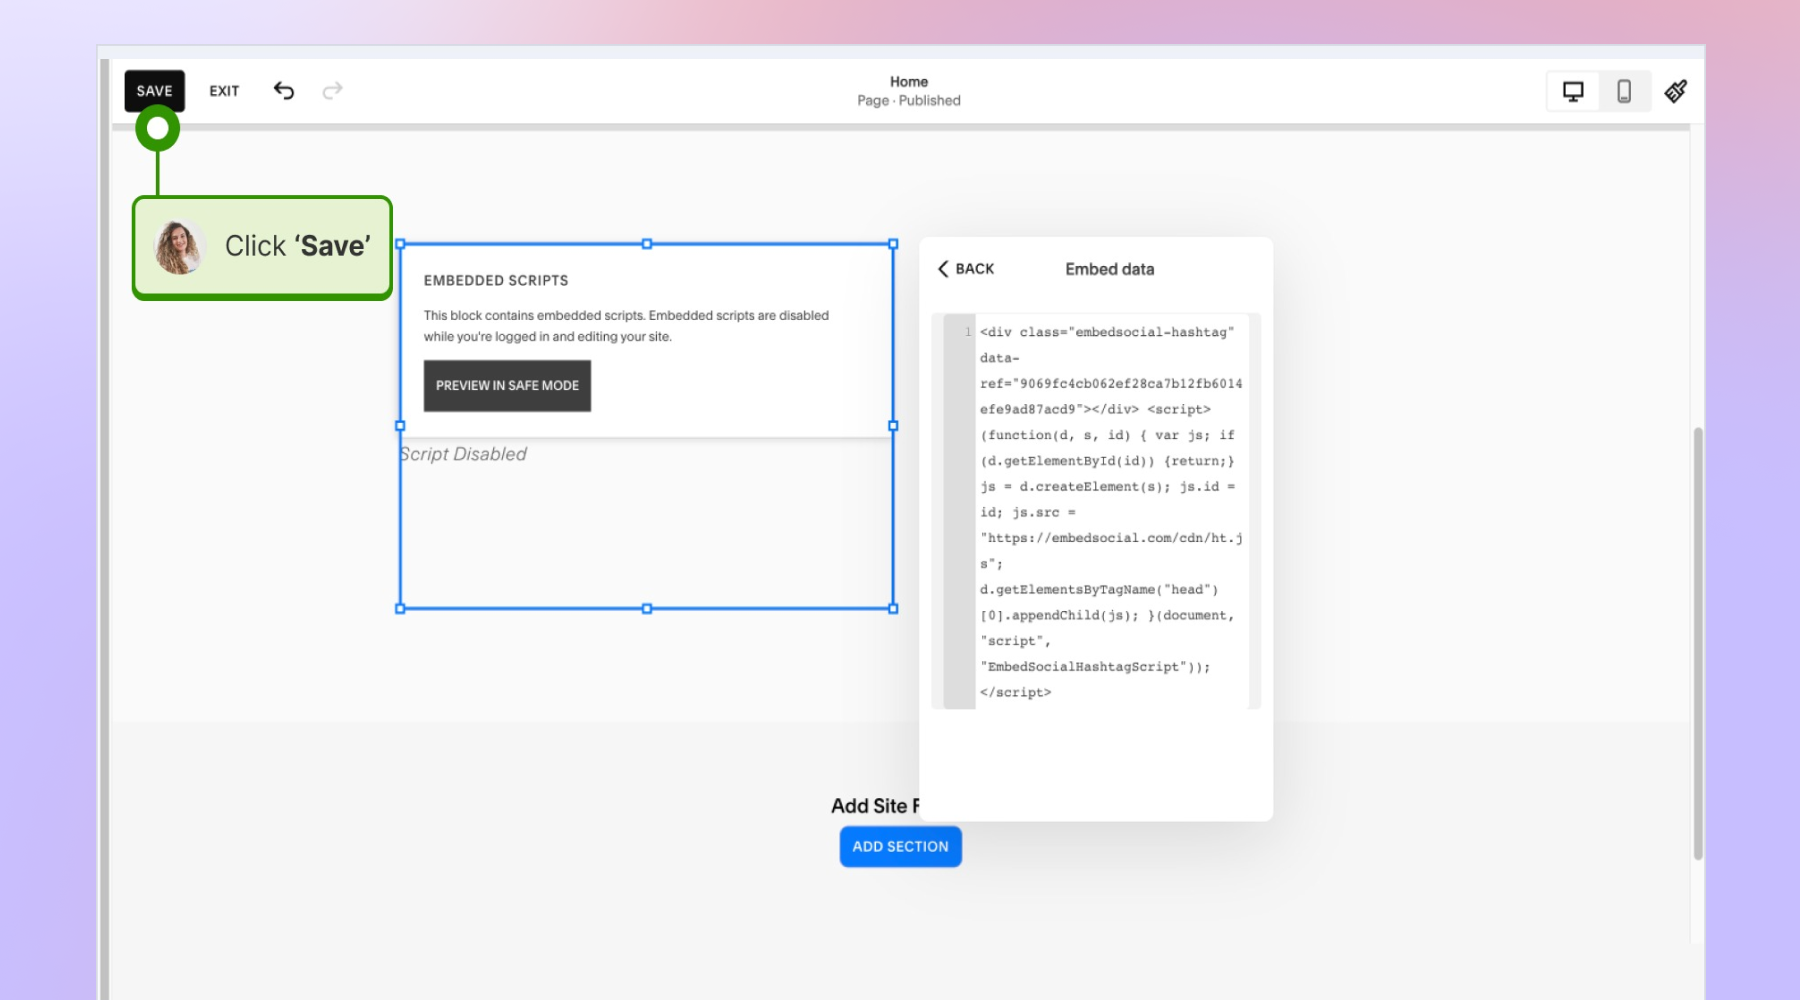This screenshot has height=1000, width=1800.
Task: Click the bottom-right corner handle of block
Action: click(x=893, y=608)
